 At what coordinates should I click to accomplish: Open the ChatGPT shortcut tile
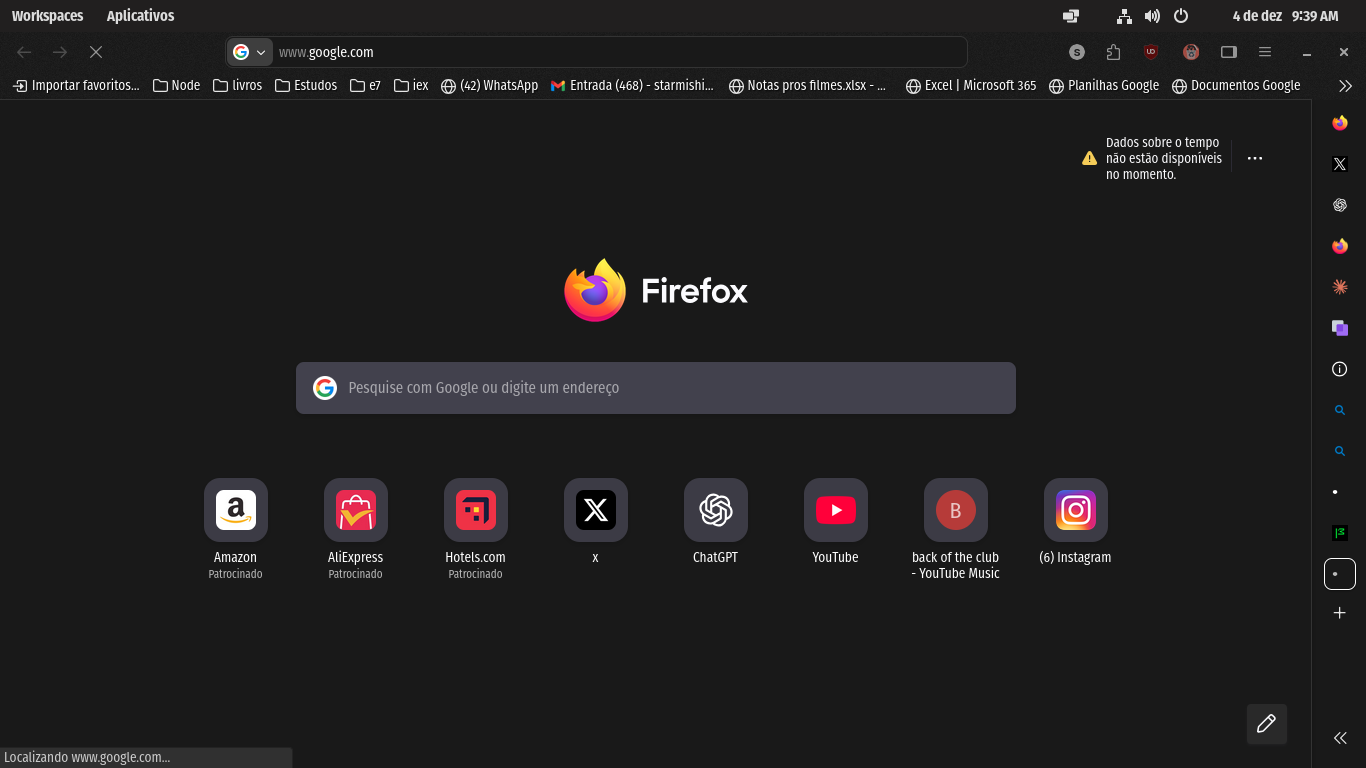[x=716, y=510]
